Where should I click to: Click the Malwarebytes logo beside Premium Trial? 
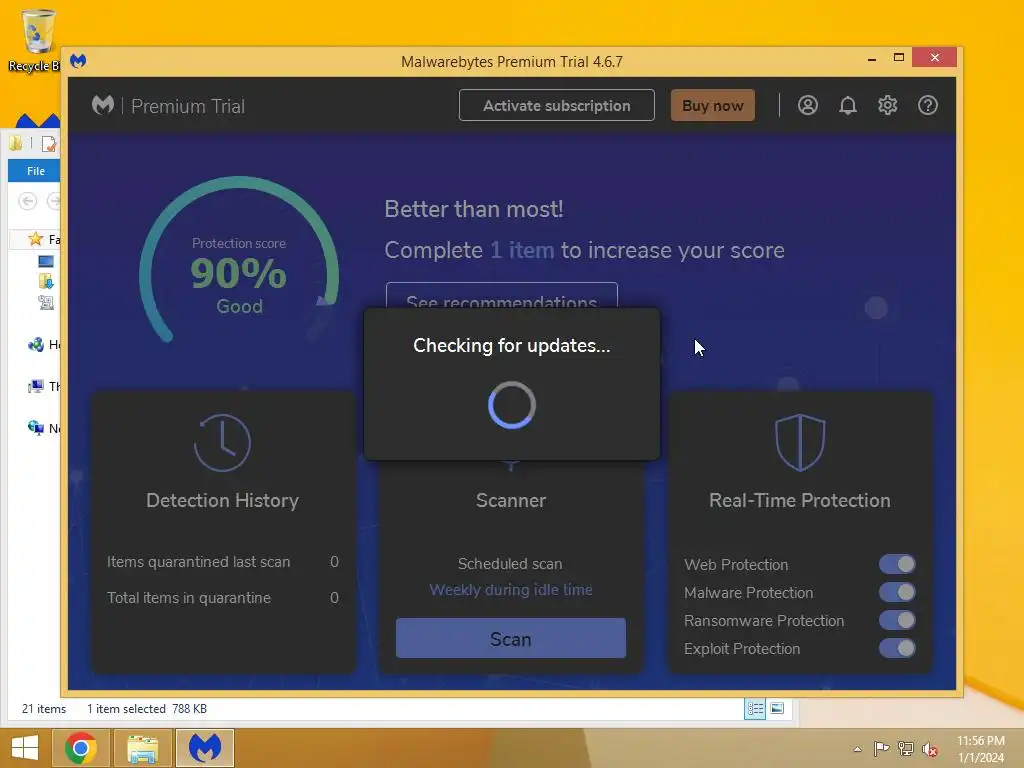(x=103, y=105)
